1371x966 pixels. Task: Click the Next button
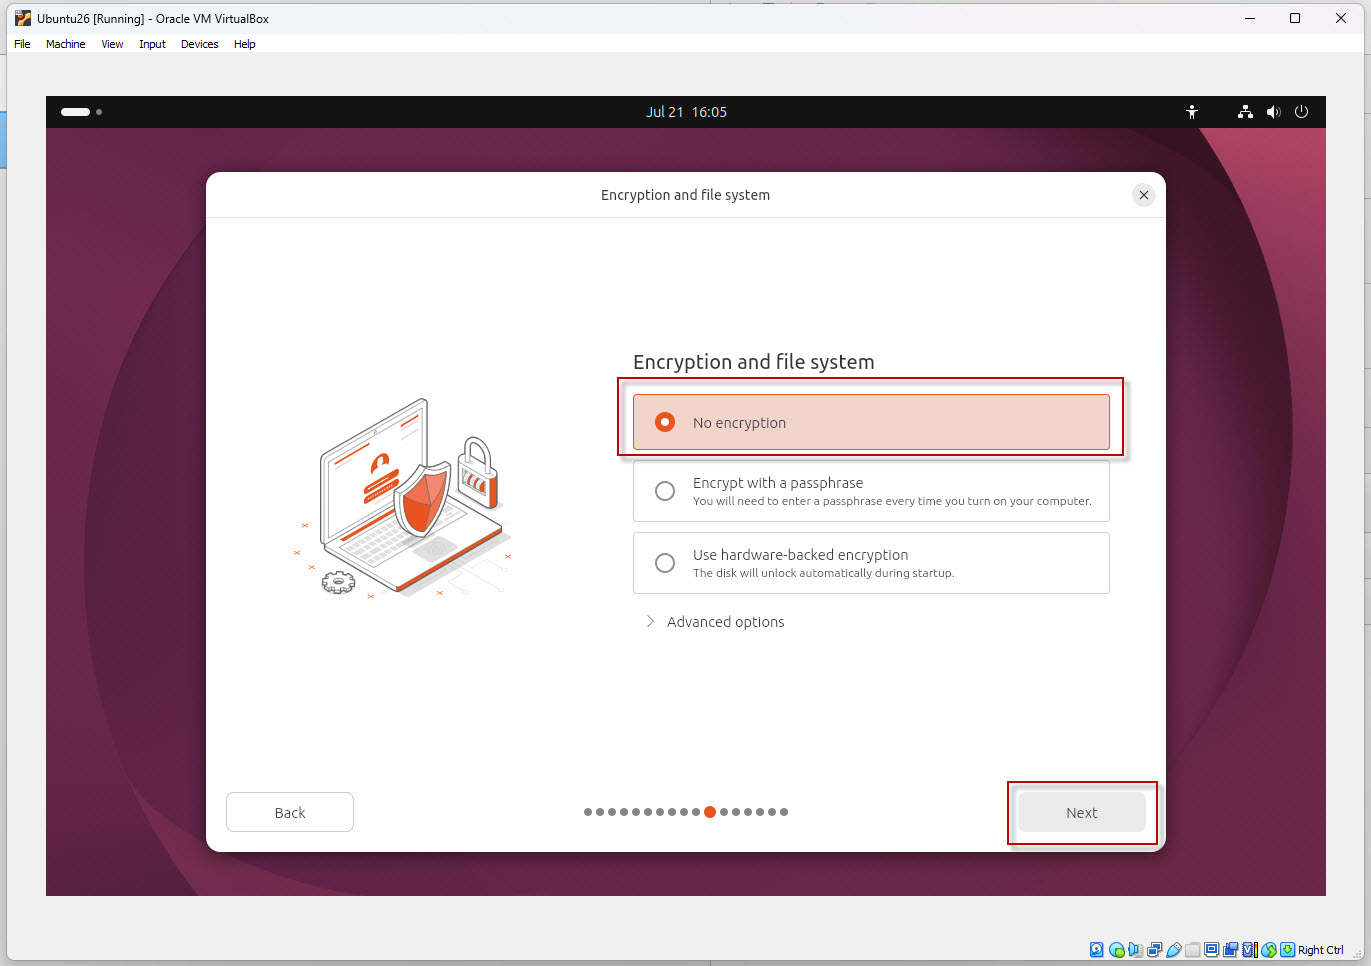tap(1081, 813)
